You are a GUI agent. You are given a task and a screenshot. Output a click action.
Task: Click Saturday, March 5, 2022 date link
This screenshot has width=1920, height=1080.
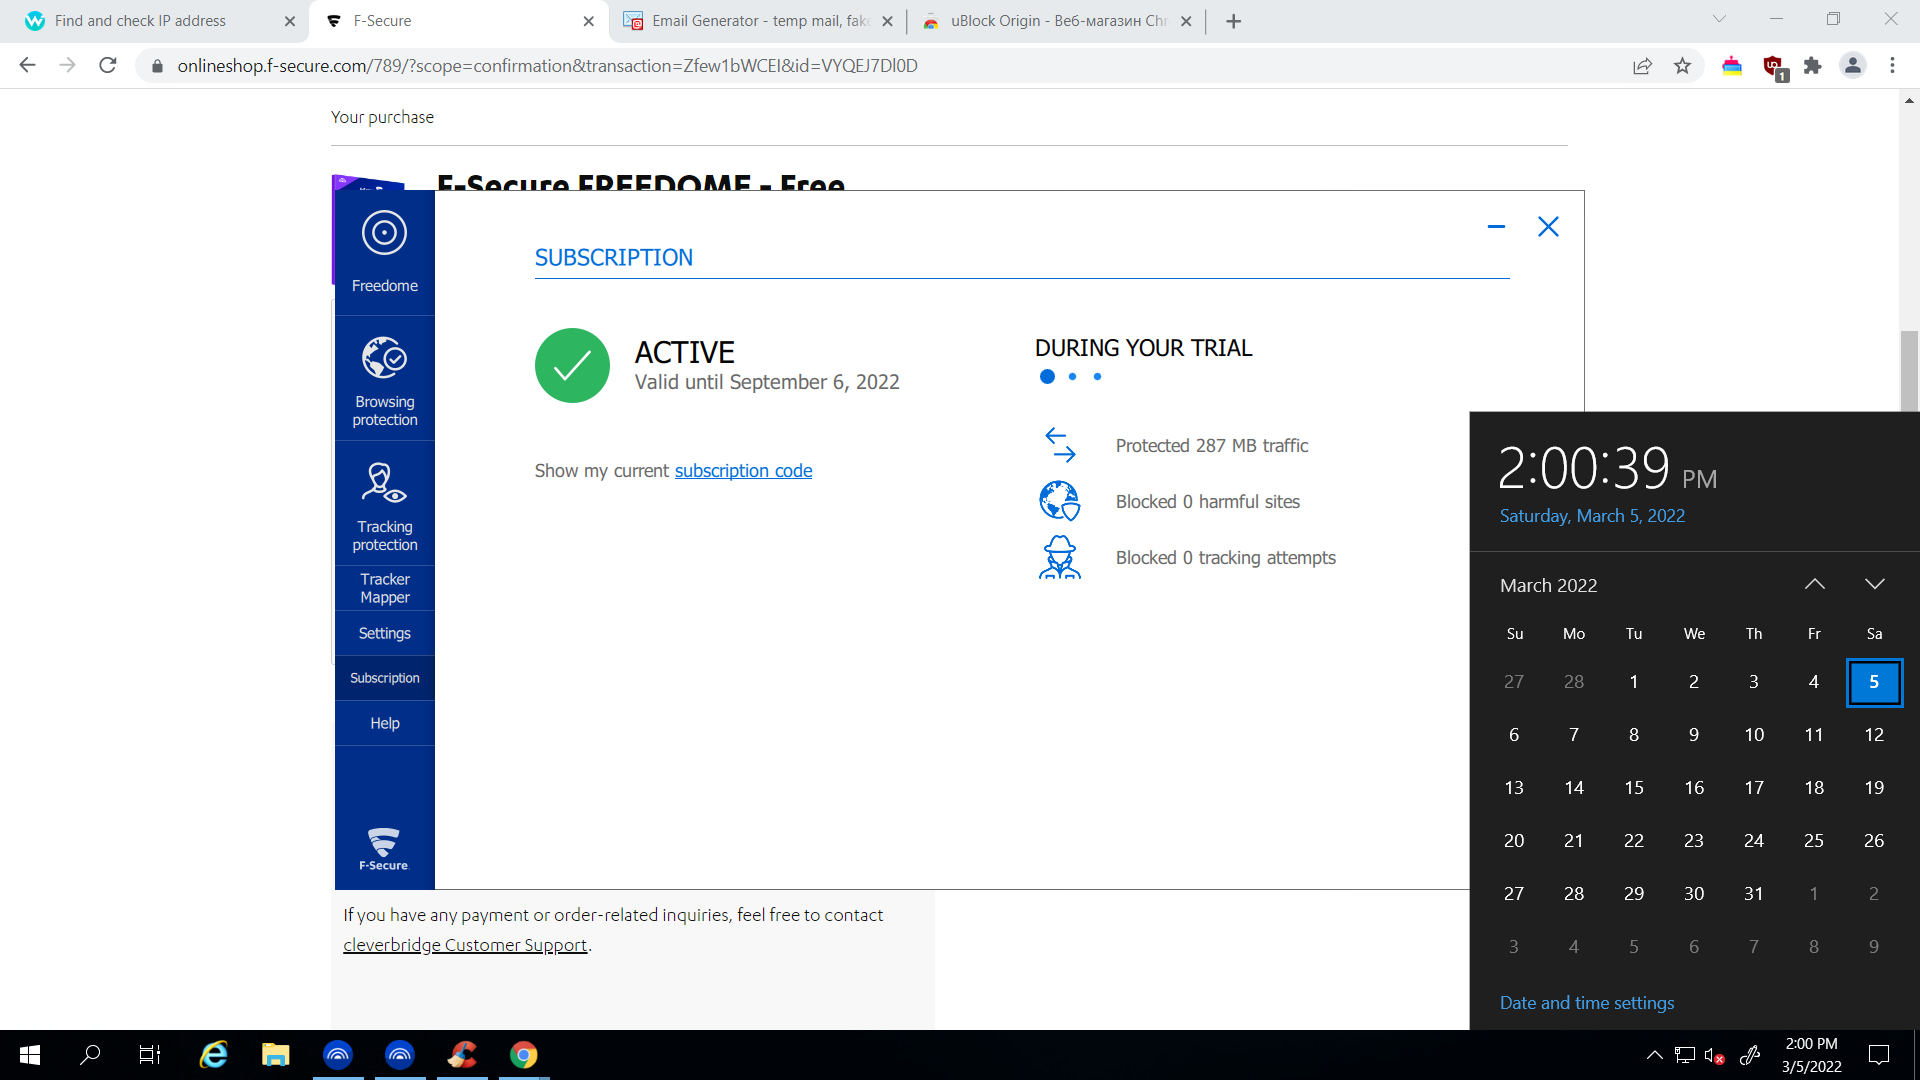[1592, 516]
